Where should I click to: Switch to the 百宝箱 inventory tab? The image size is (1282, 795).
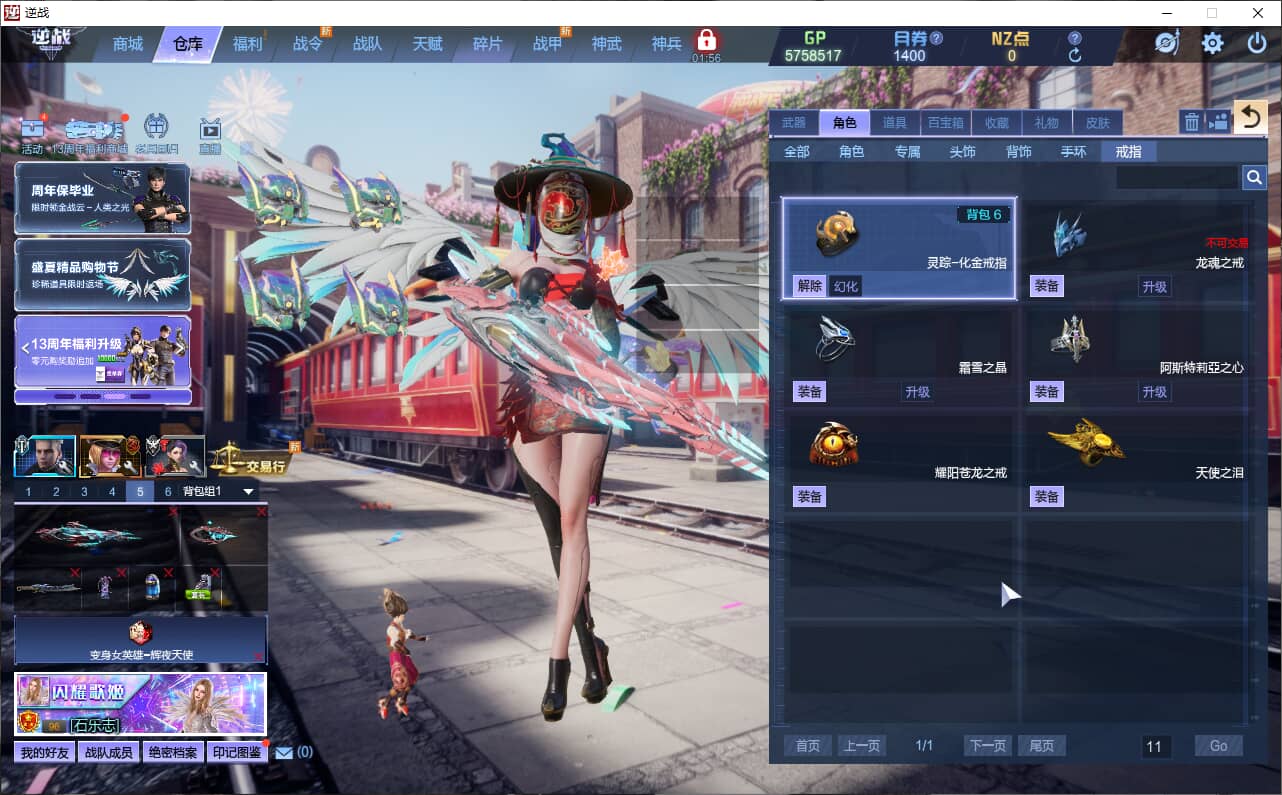click(x=945, y=123)
